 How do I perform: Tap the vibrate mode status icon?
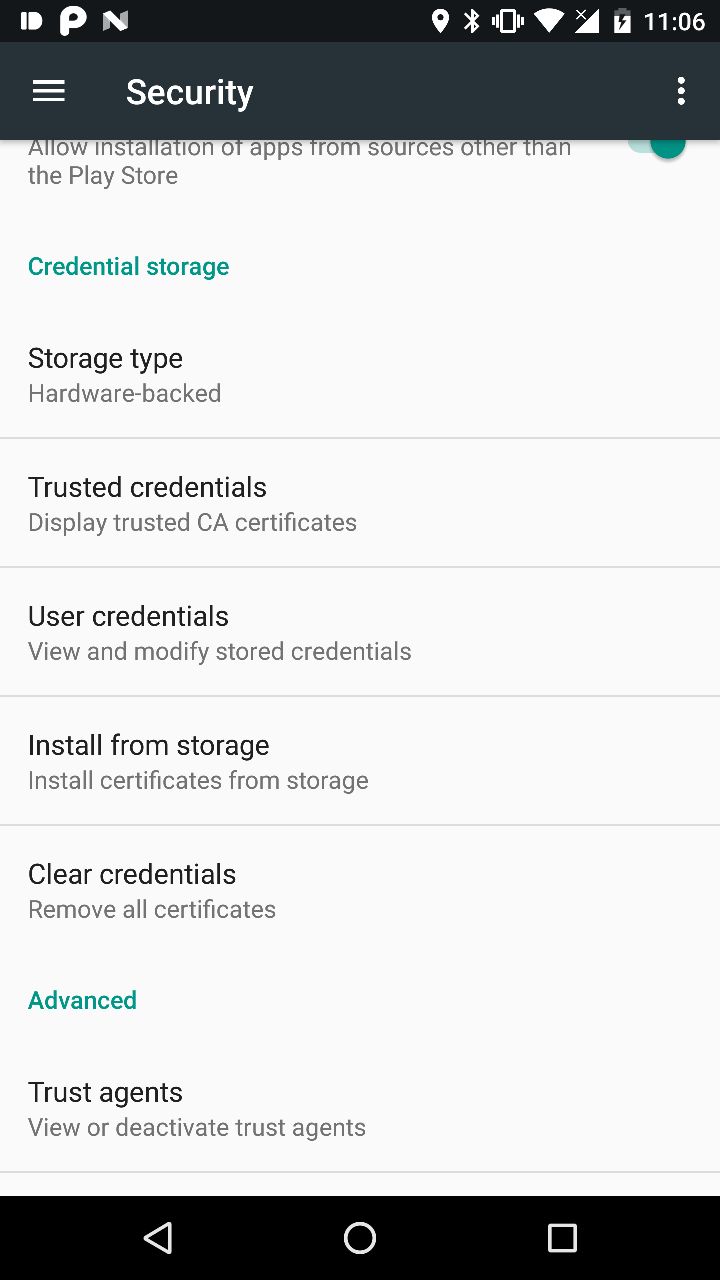point(508,21)
